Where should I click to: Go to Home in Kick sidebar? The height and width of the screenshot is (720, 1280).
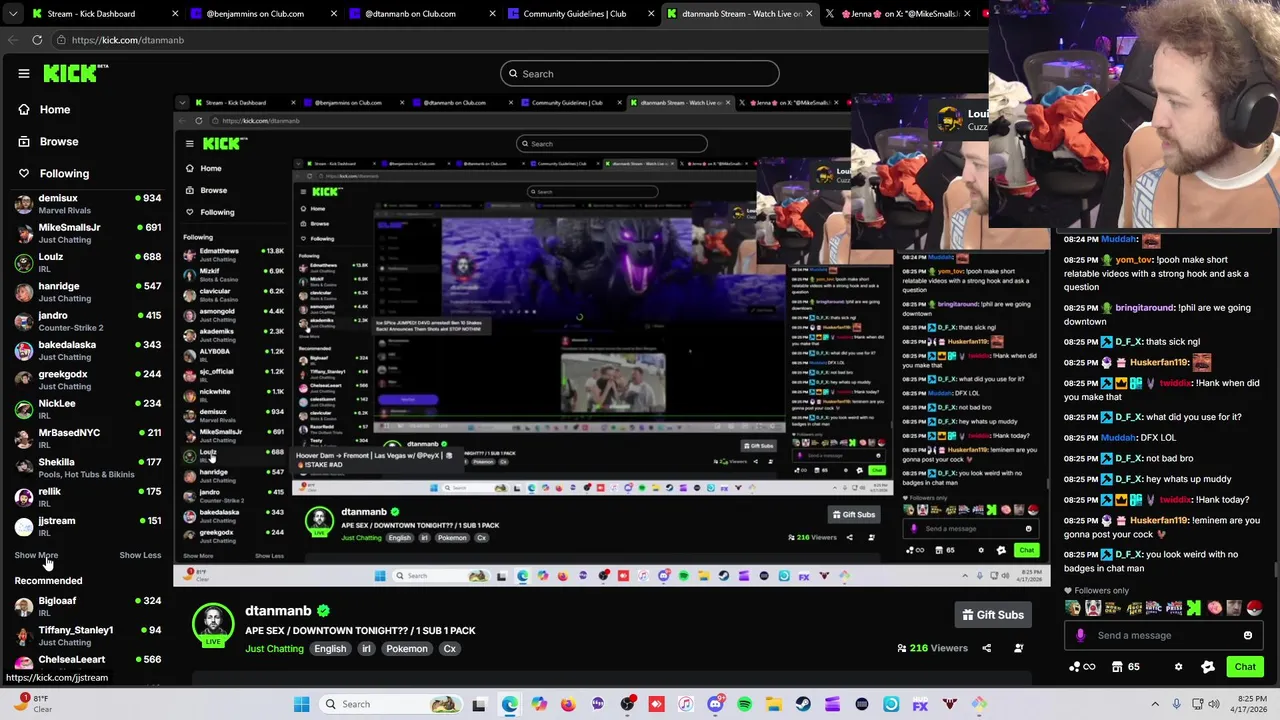[x=55, y=109]
